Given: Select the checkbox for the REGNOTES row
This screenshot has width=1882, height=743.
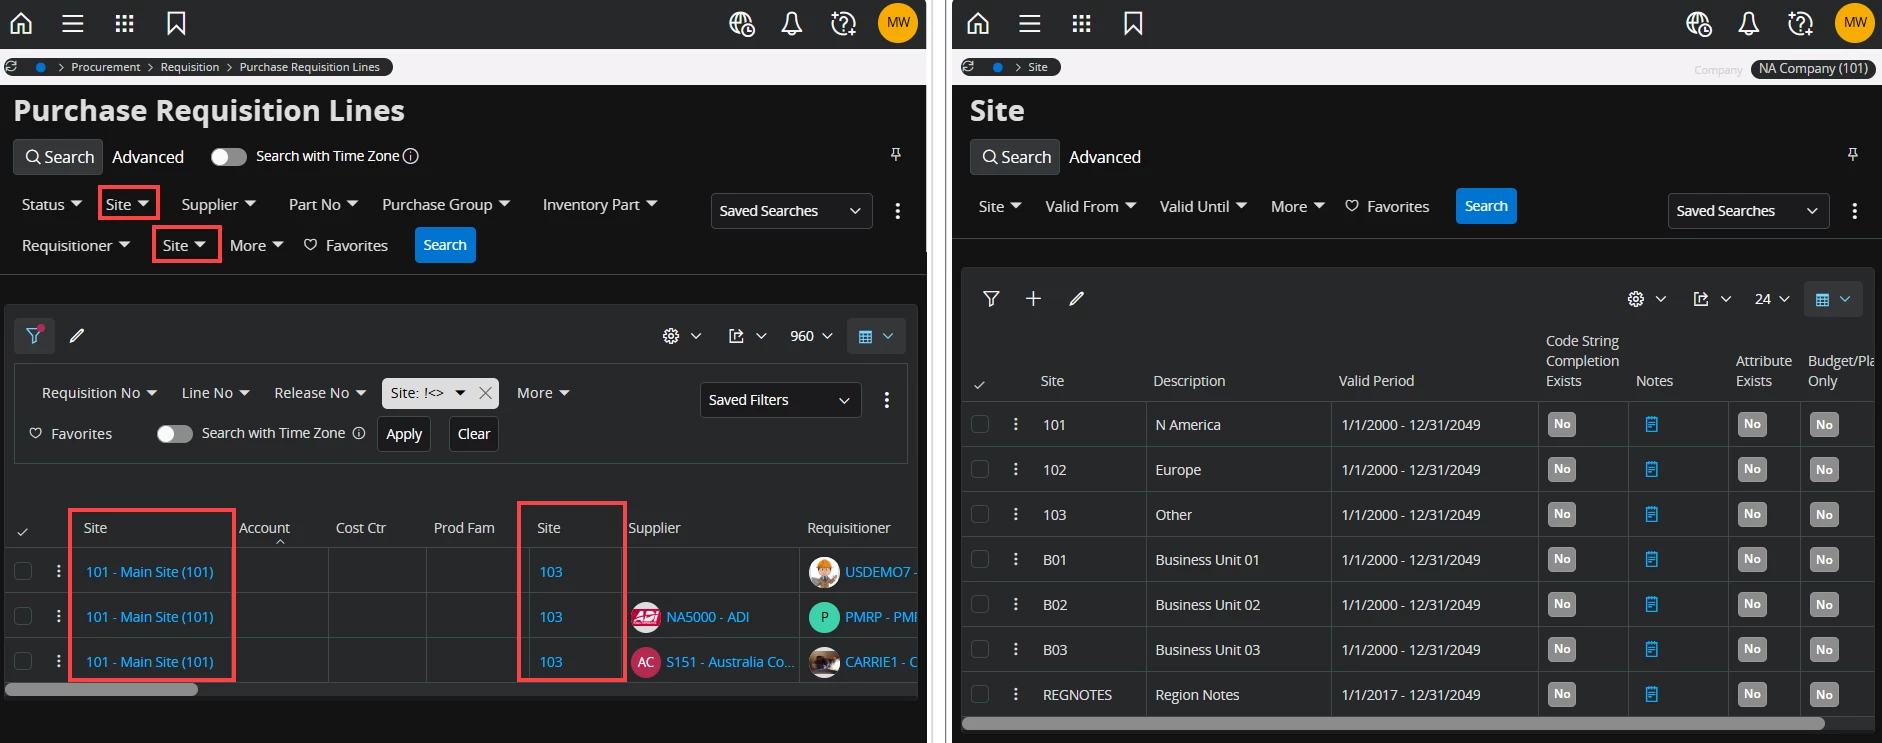Looking at the screenshot, I should coord(980,695).
